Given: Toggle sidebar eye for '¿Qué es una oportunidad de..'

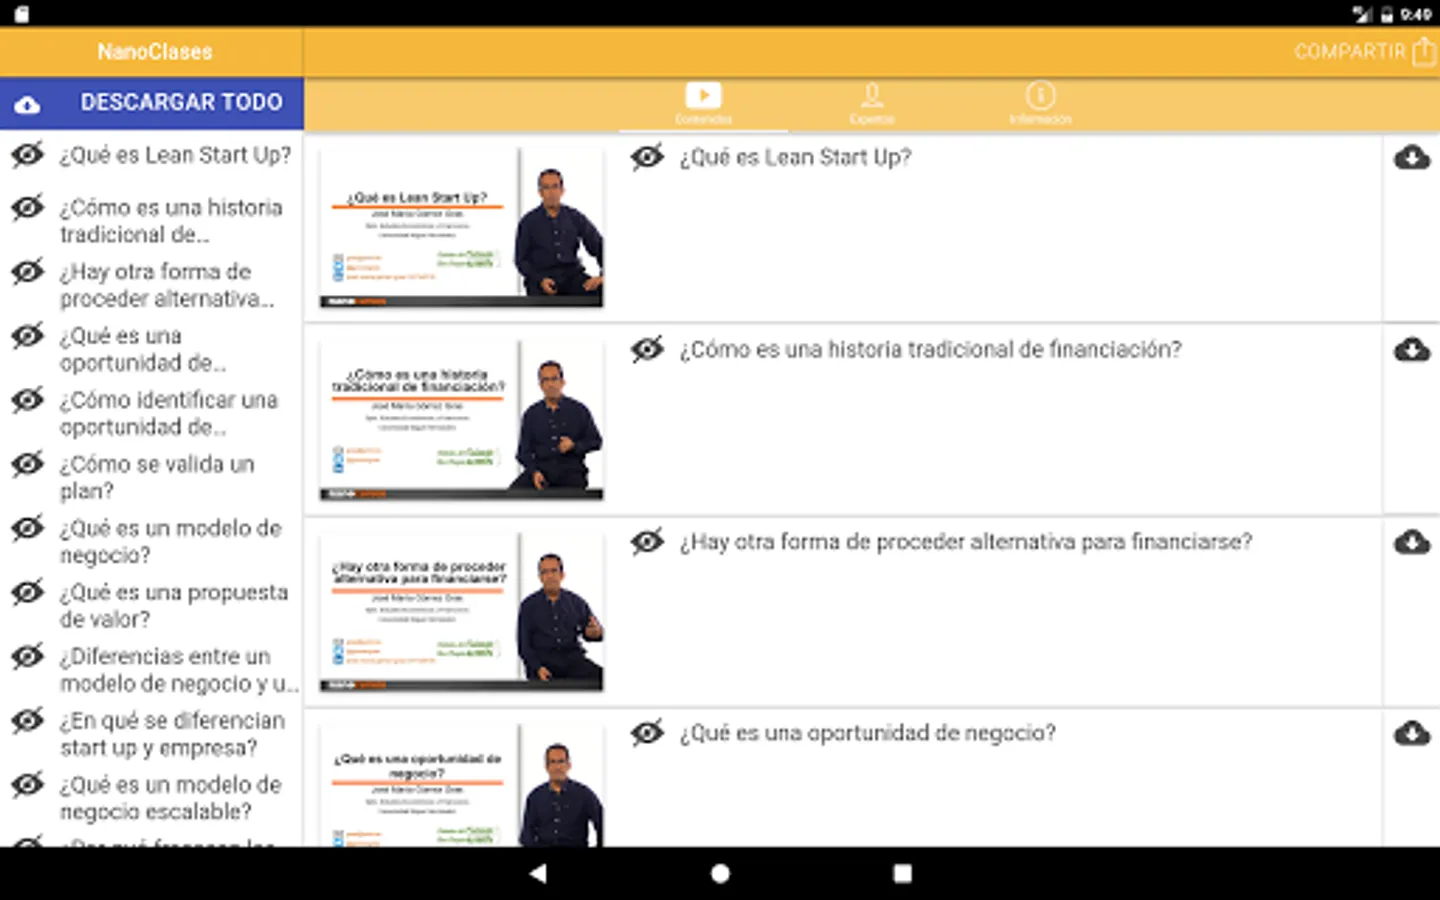Looking at the screenshot, I should tap(28, 335).
